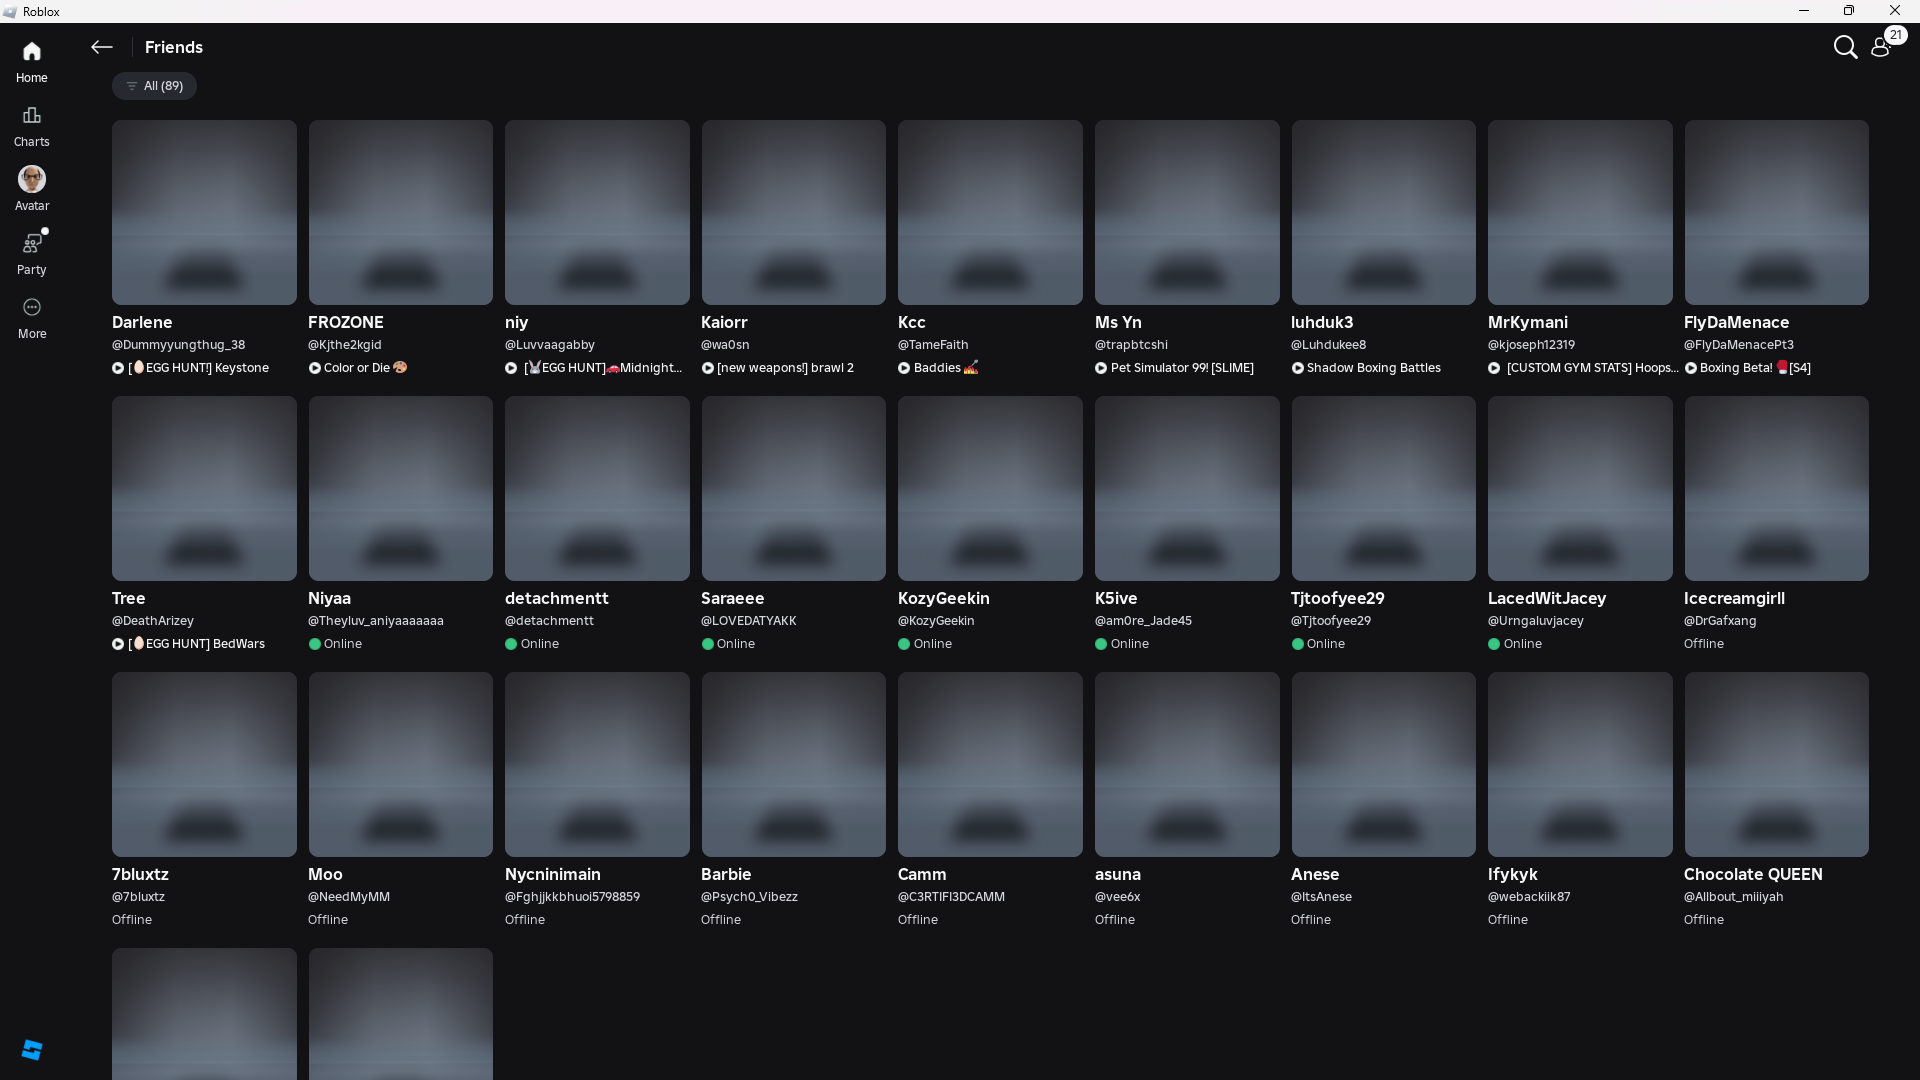Join Darlene's Keystone game via play icon
The image size is (1920, 1080).
[118, 368]
